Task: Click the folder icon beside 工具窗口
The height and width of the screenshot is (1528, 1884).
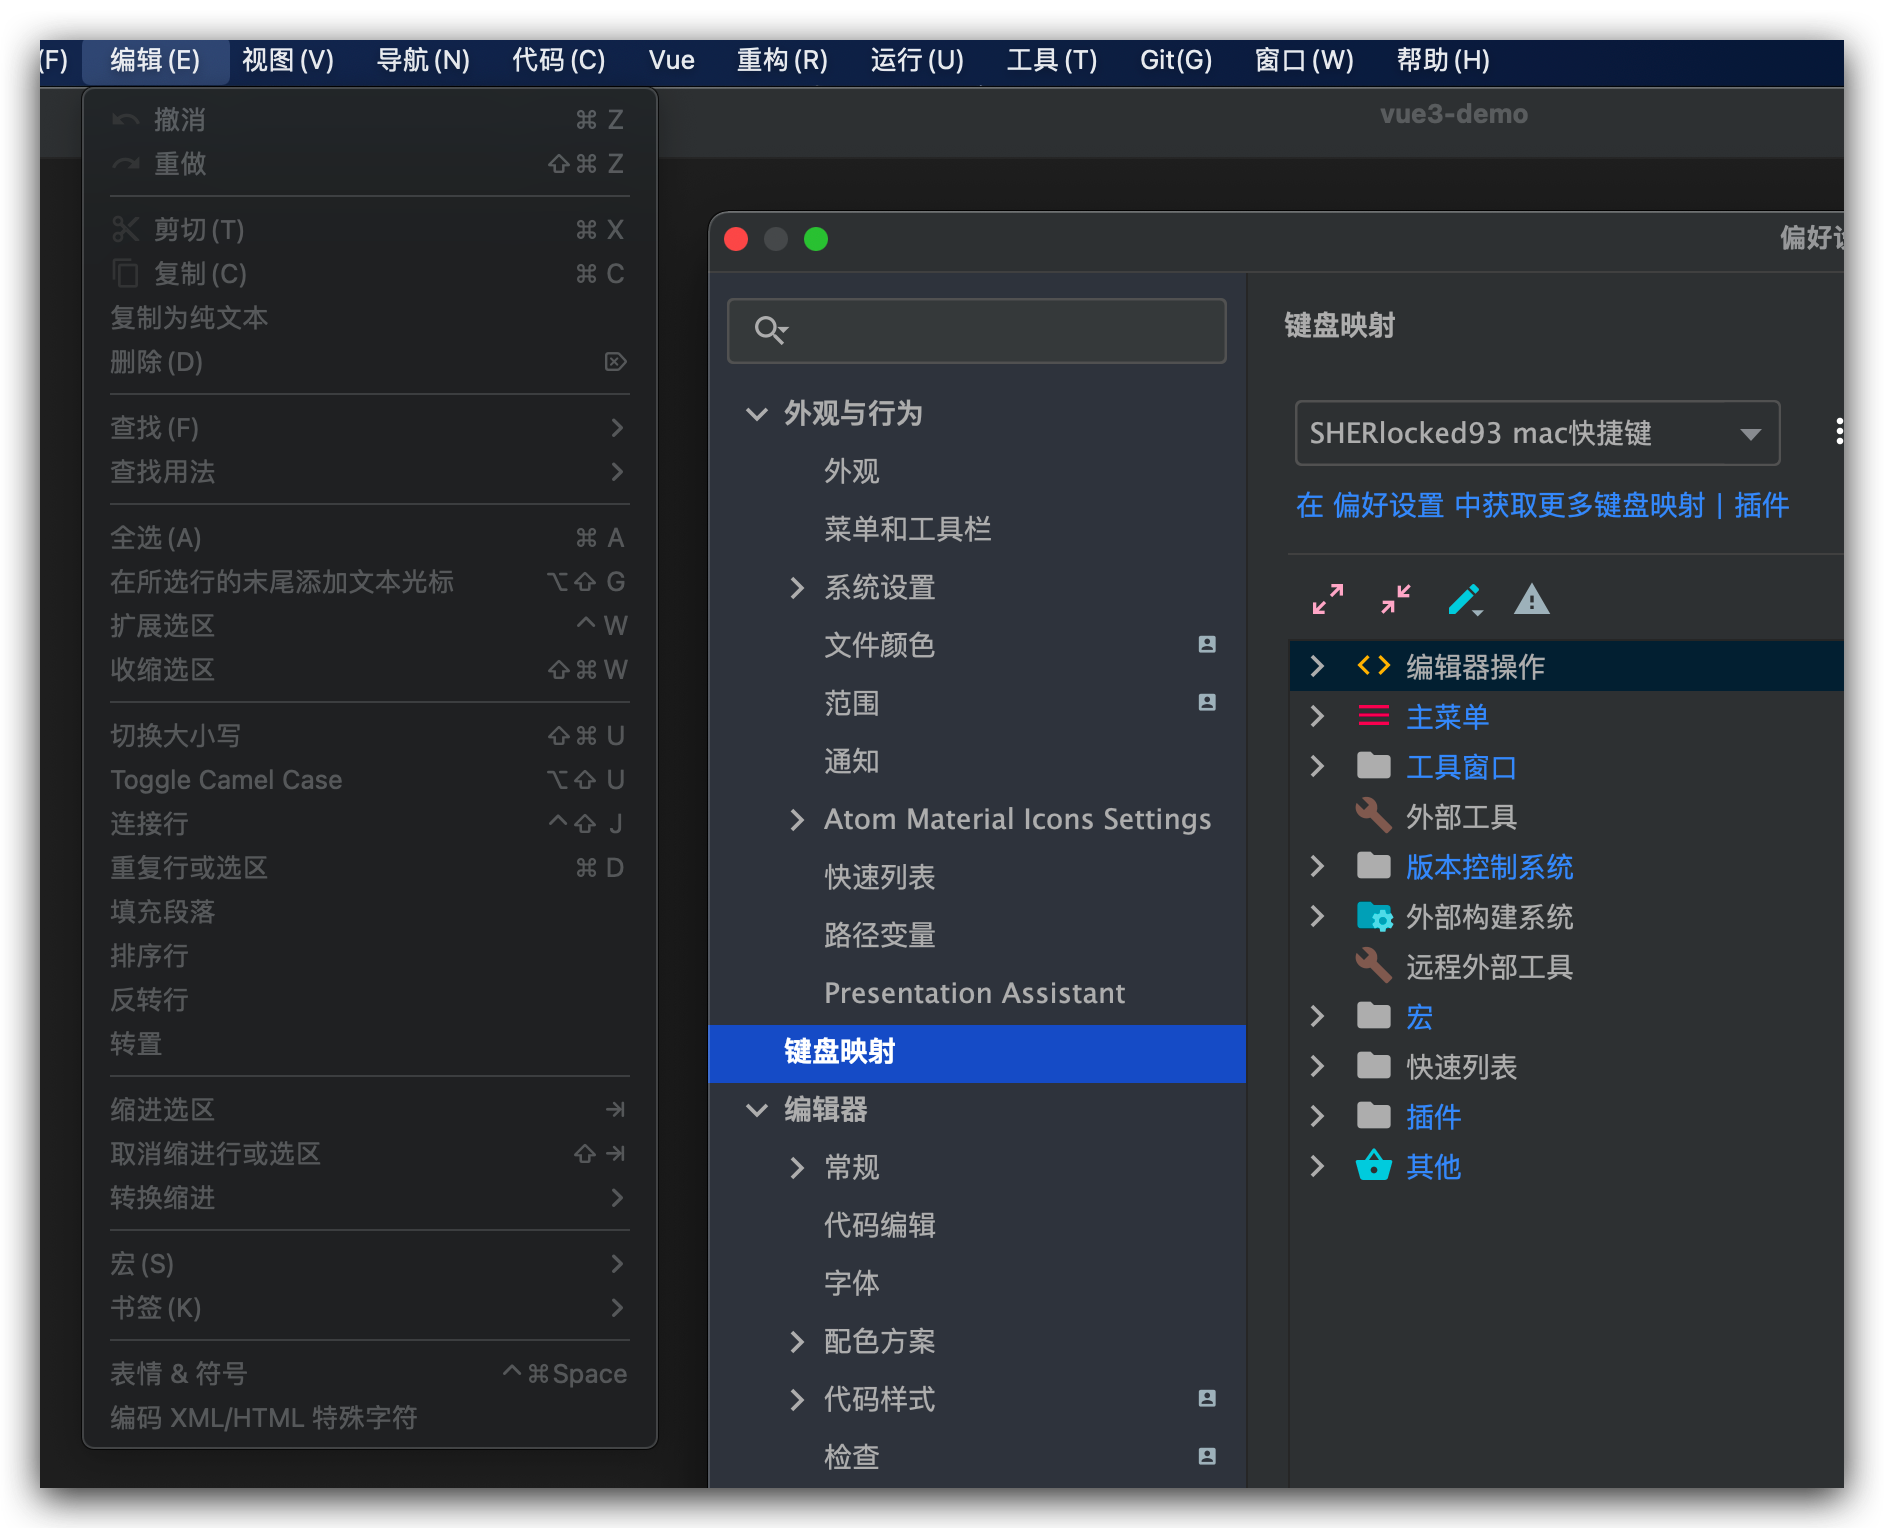Action: coord(1374,766)
